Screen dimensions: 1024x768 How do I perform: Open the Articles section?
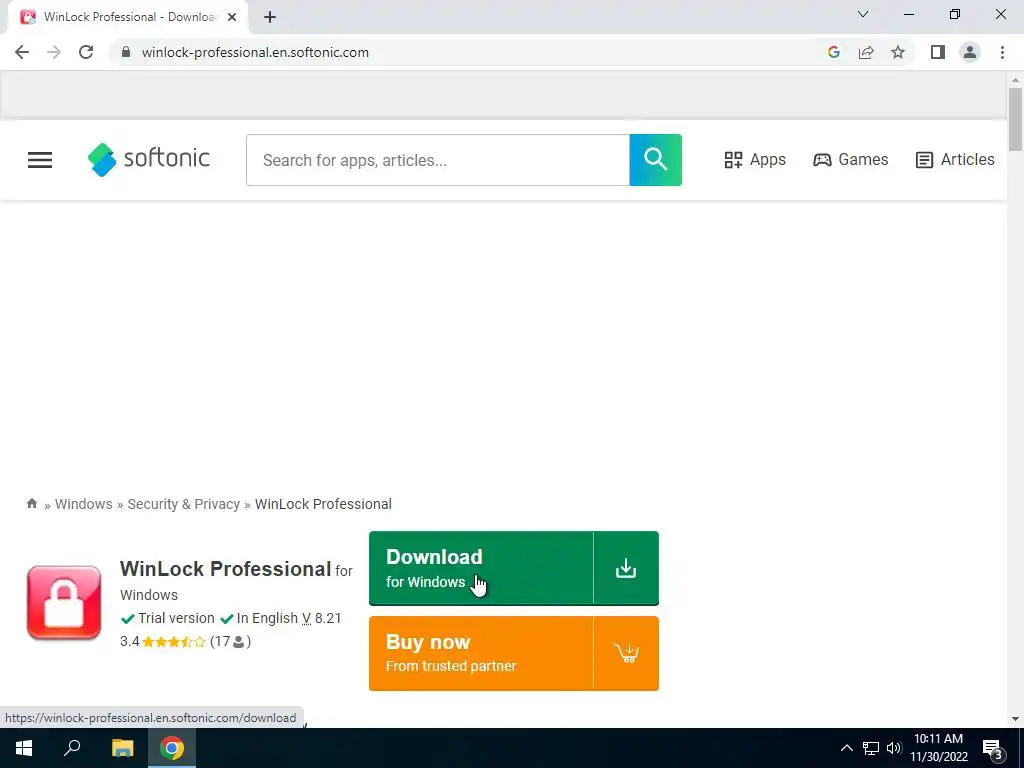coord(955,159)
